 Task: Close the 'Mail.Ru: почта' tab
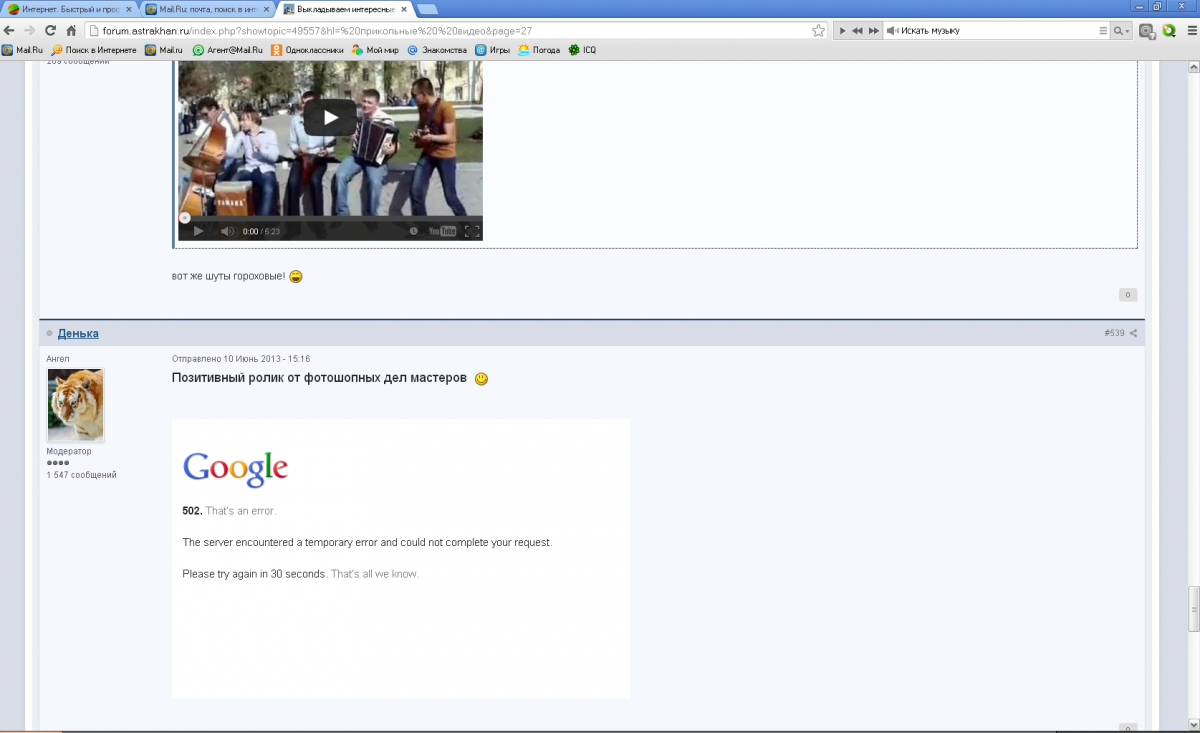click(266, 9)
